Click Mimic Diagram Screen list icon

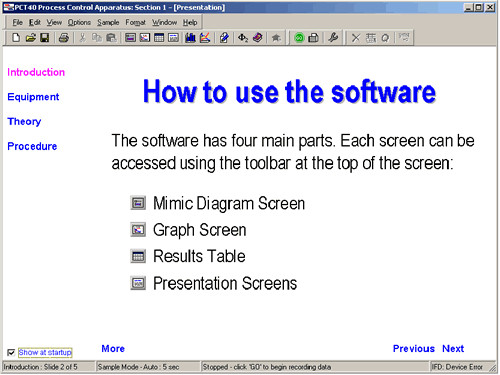tap(138, 203)
